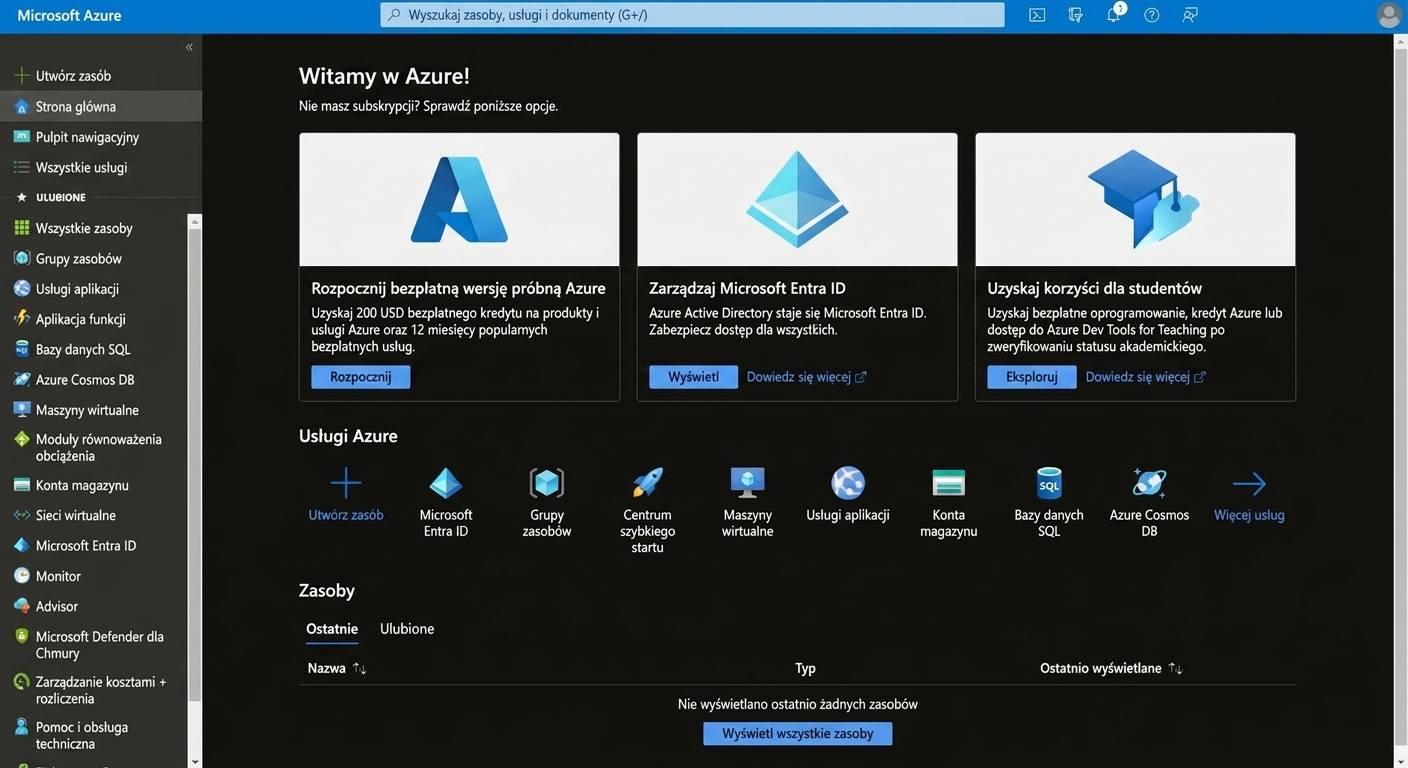Click the Entra ID pyramid card image
Viewport: 1408px width, 768px height.
pyautogui.click(x=797, y=199)
